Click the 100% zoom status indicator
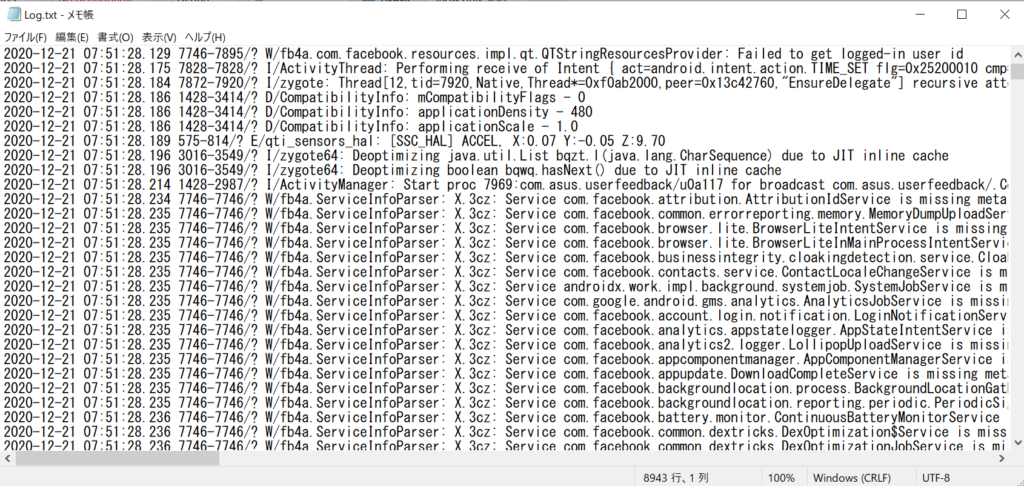 782,478
